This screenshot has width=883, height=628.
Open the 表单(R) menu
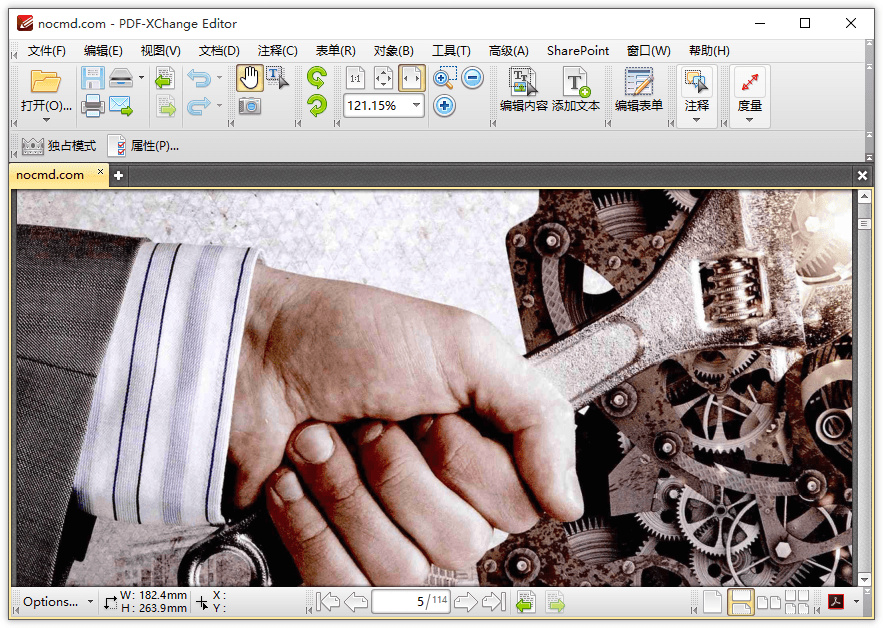click(334, 50)
